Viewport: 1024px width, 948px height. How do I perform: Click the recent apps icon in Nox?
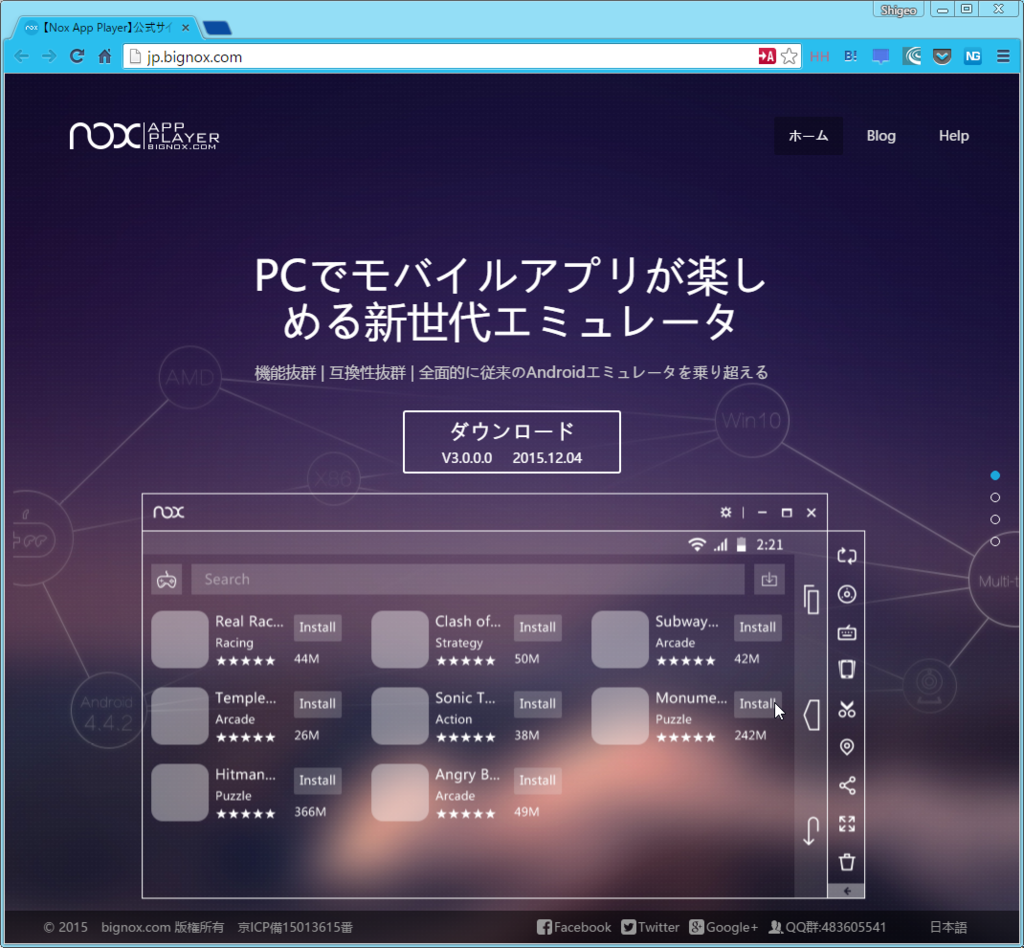pyautogui.click(x=811, y=599)
